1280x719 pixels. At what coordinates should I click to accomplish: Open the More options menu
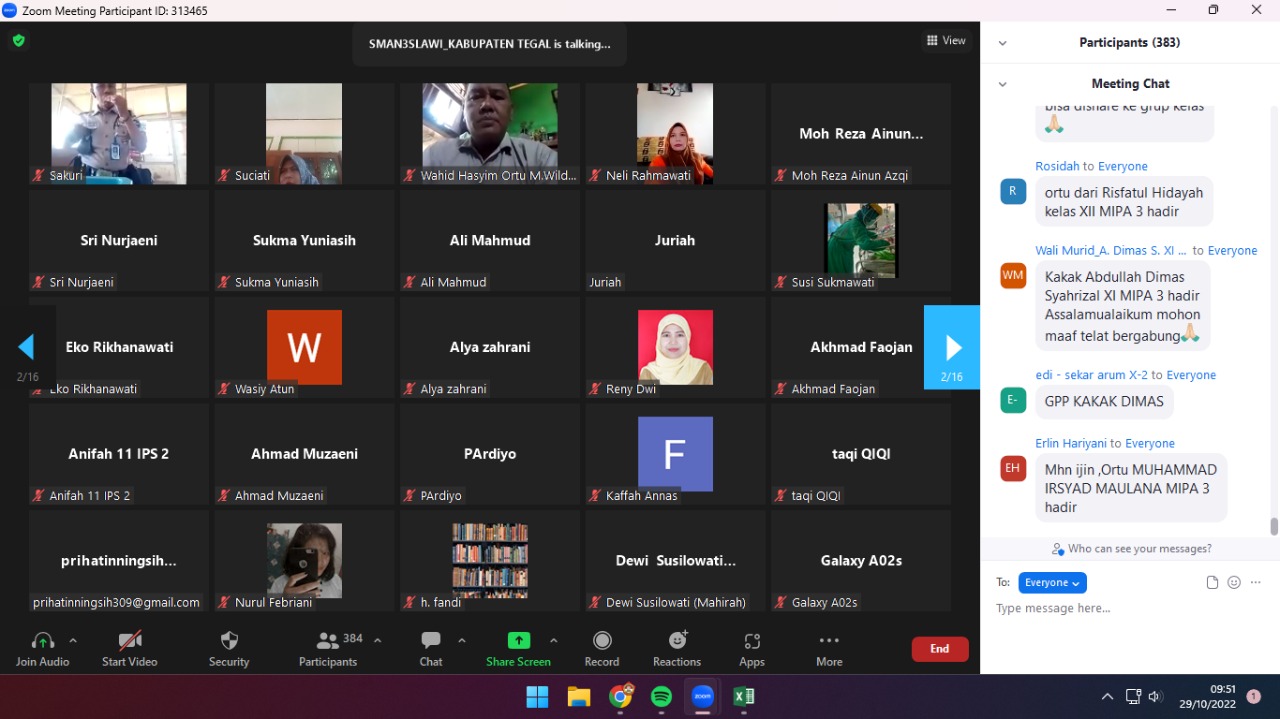pyautogui.click(x=828, y=641)
